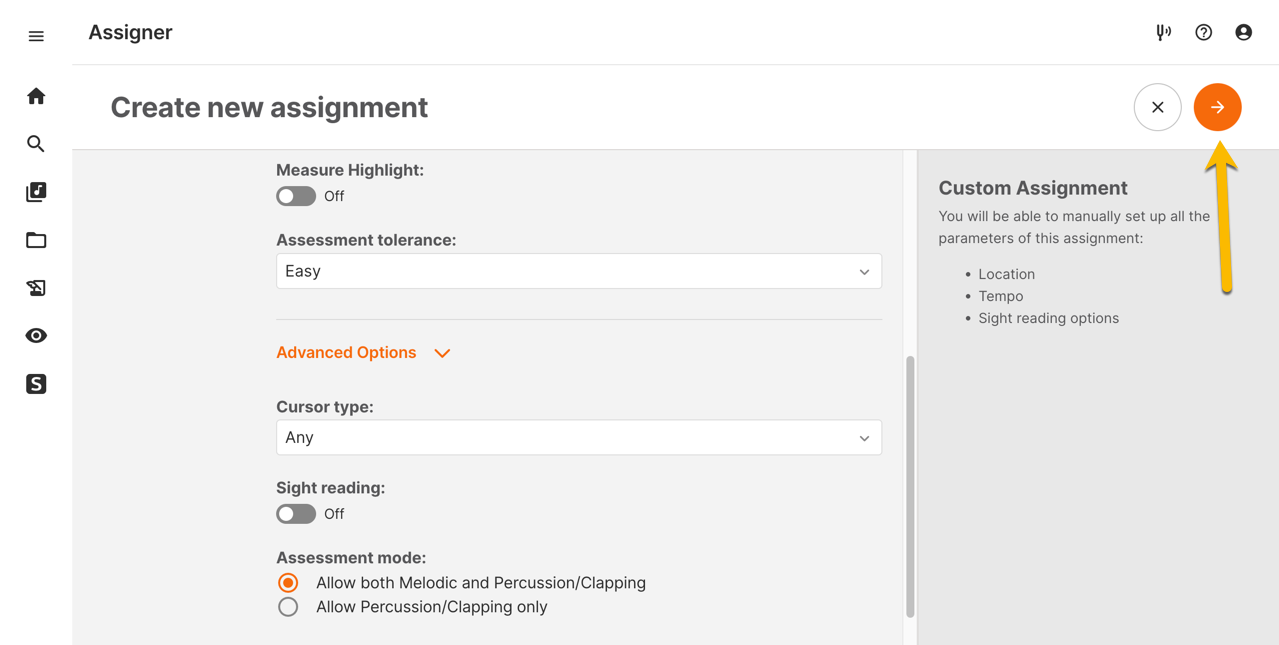Proceed with the orange next arrow button
Viewport: 1279px width, 645px height.
coord(1218,107)
